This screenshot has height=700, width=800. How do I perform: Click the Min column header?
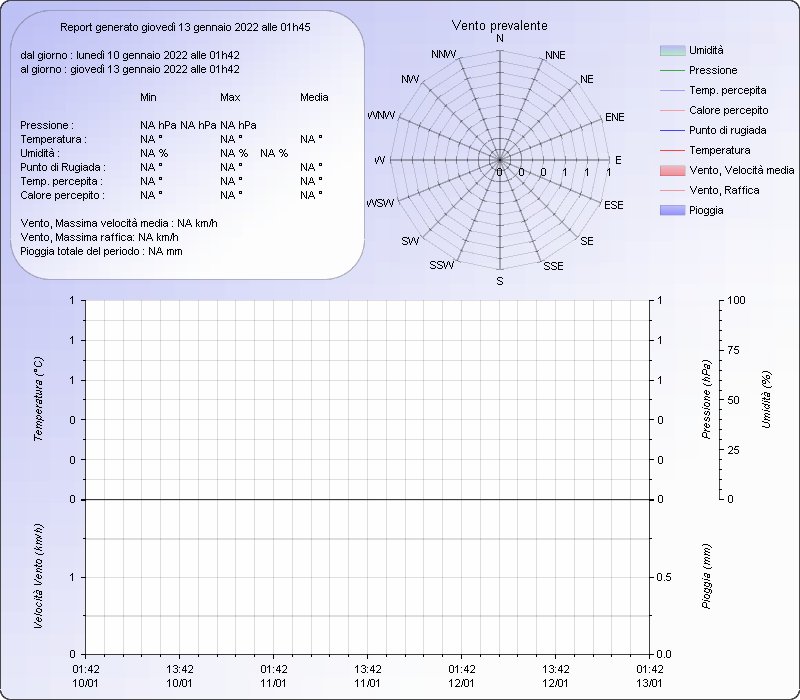tap(148, 97)
